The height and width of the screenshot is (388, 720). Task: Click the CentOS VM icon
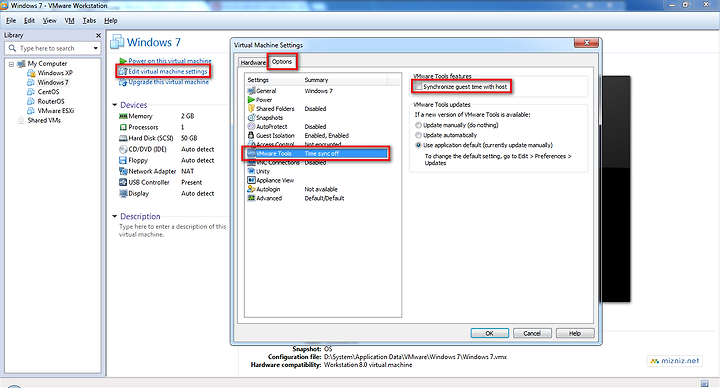(x=31, y=92)
